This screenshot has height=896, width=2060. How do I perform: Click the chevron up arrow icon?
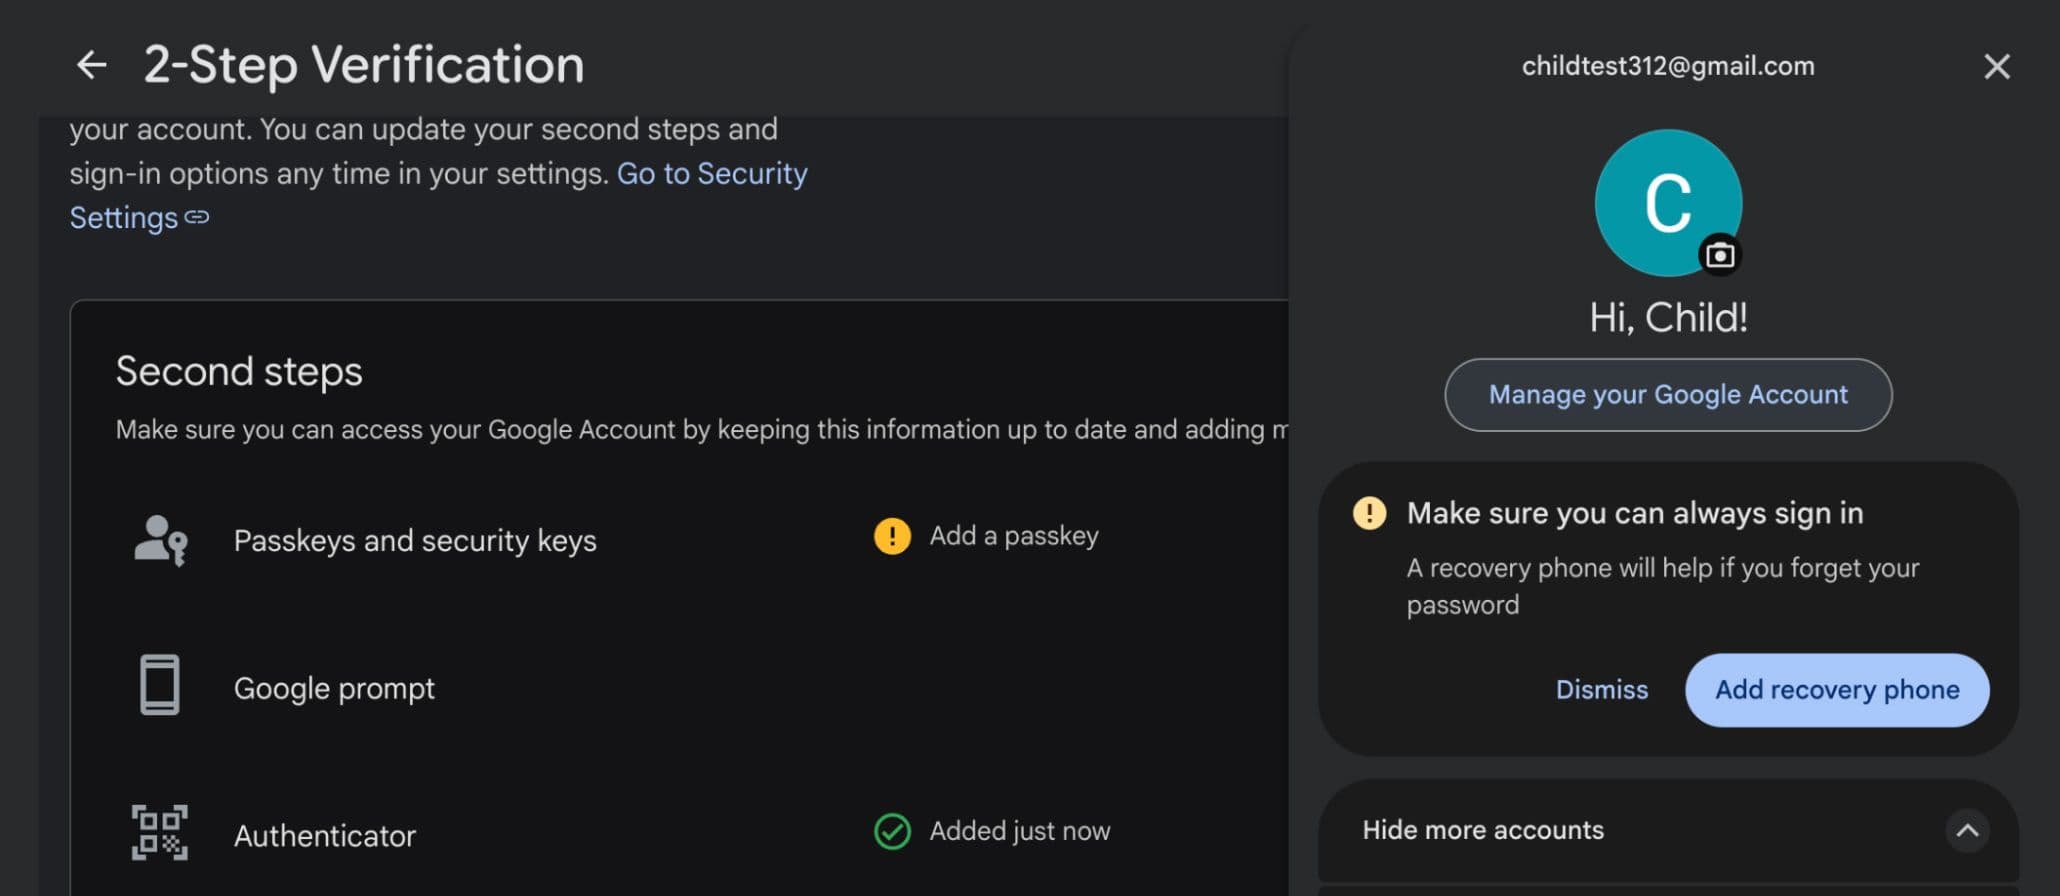point(1967,830)
